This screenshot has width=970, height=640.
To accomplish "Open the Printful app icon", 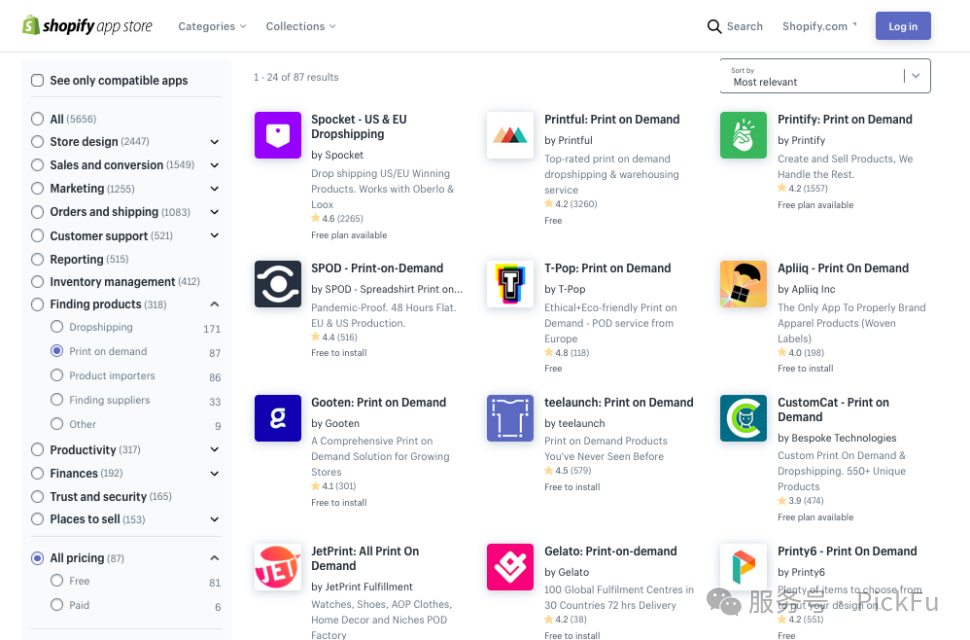I will 510,135.
